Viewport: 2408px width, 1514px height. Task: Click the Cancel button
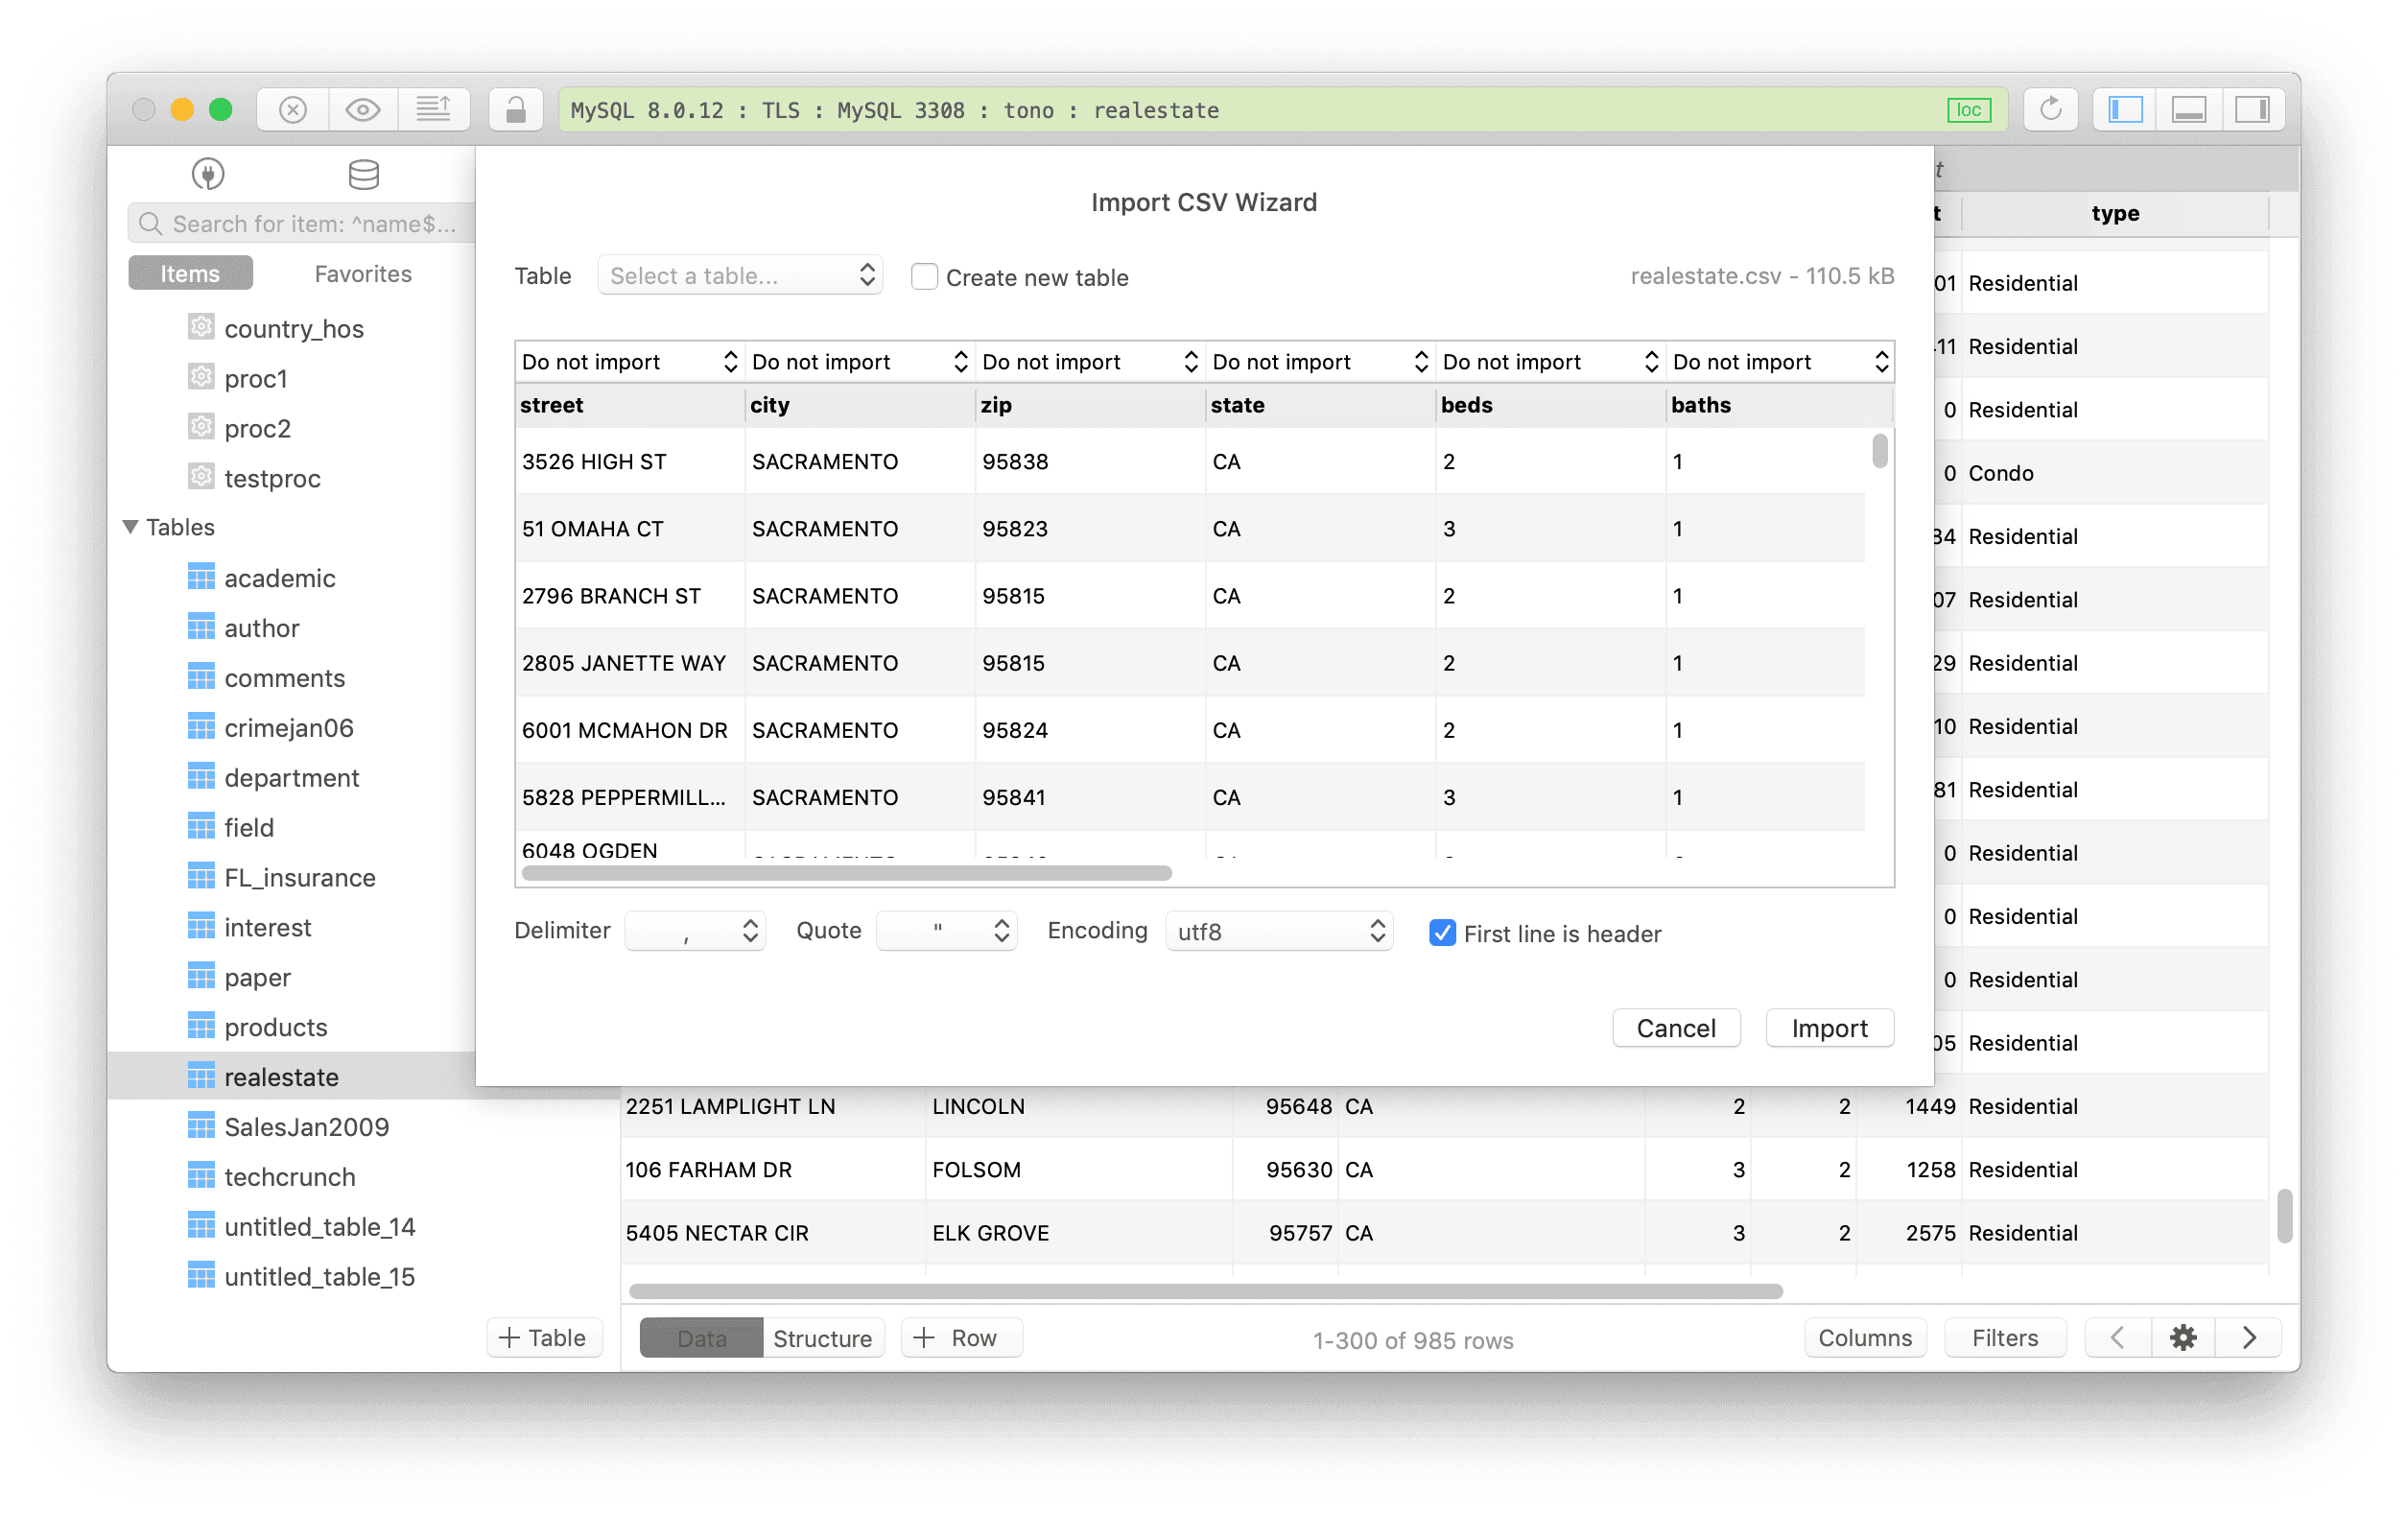coord(1676,1028)
